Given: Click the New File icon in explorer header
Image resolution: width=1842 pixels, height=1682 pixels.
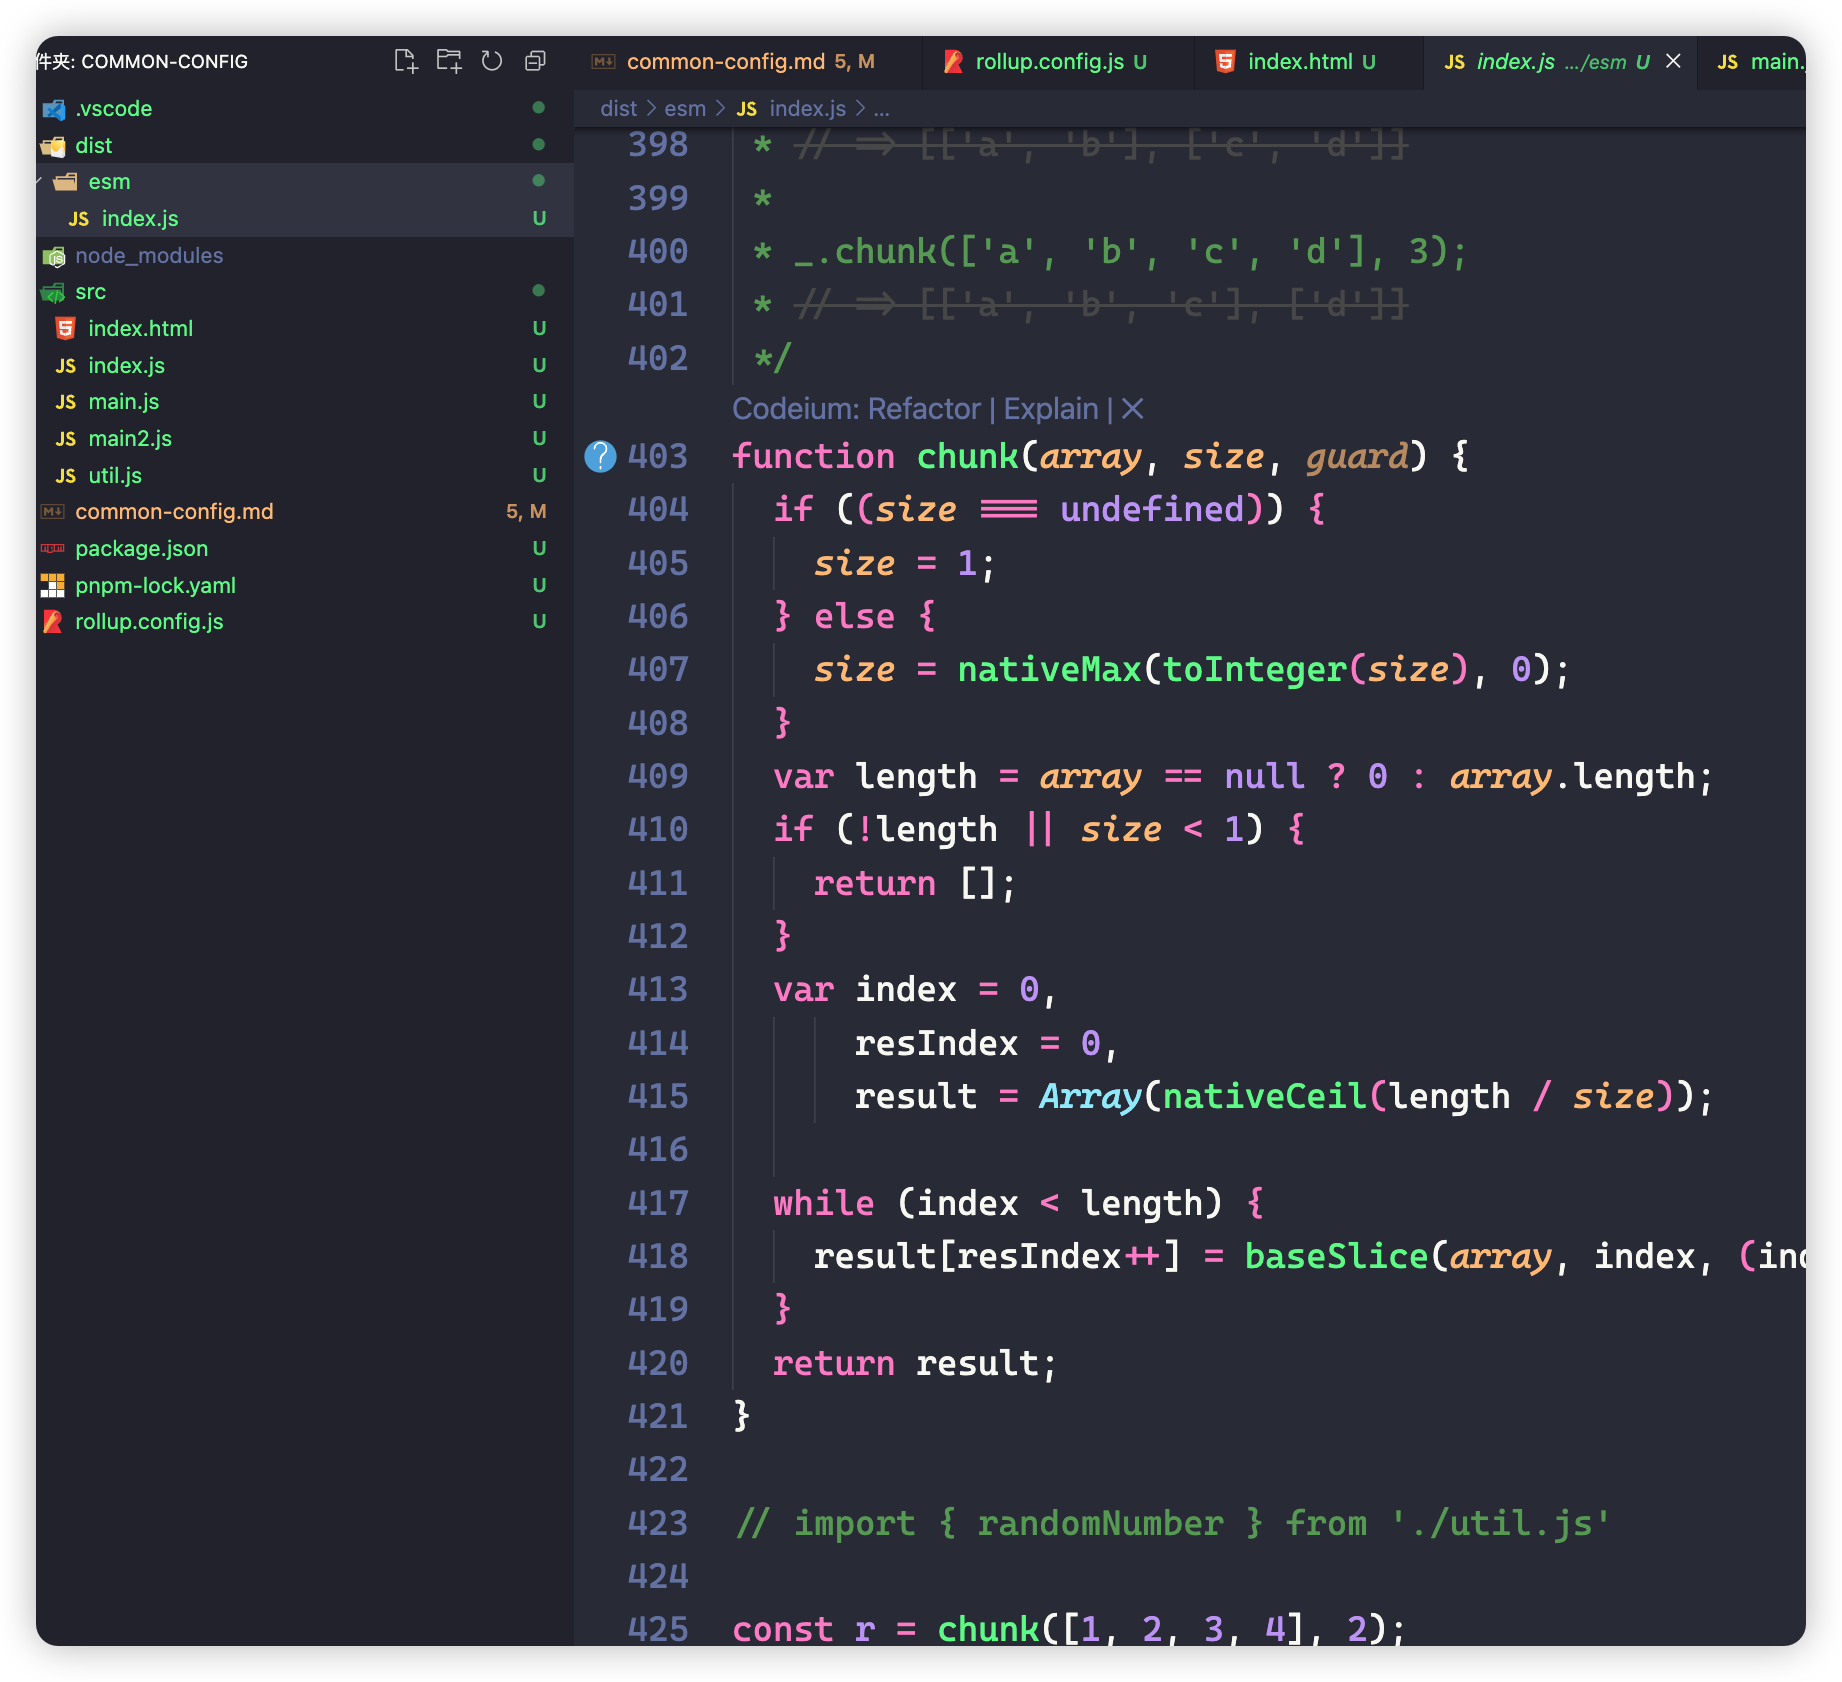Looking at the screenshot, I should click(405, 61).
